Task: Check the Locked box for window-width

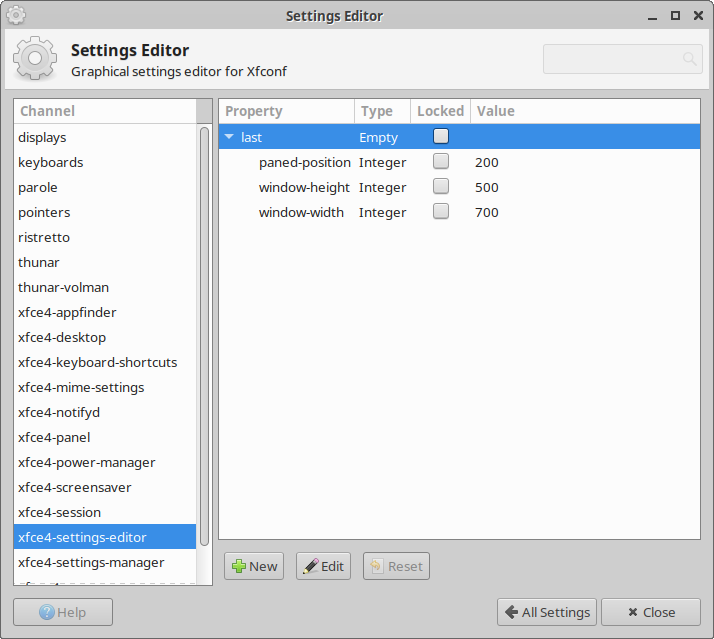Action: (x=441, y=212)
